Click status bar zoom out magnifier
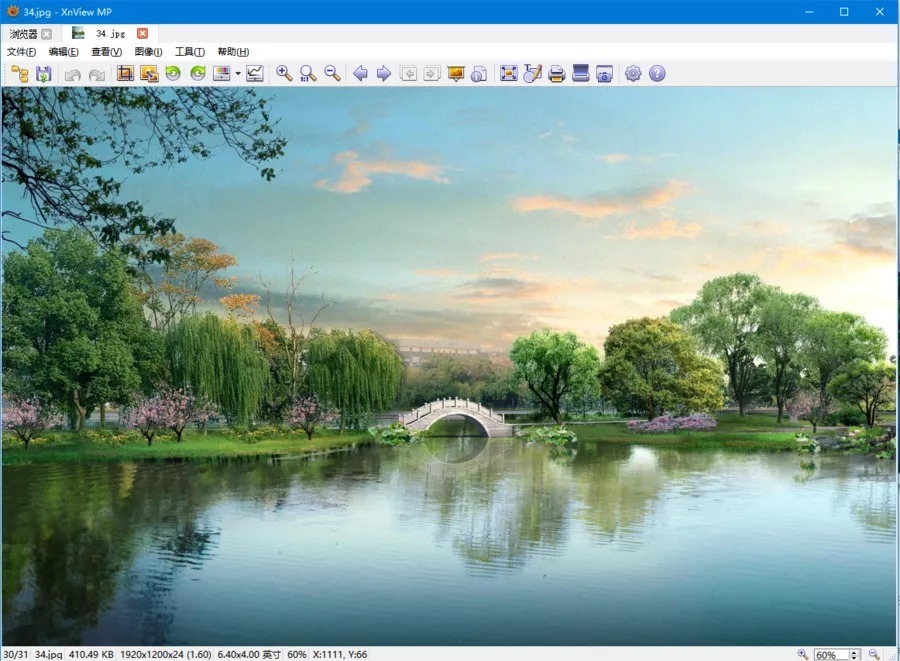This screenshot has width=900, height=661. 874,654
